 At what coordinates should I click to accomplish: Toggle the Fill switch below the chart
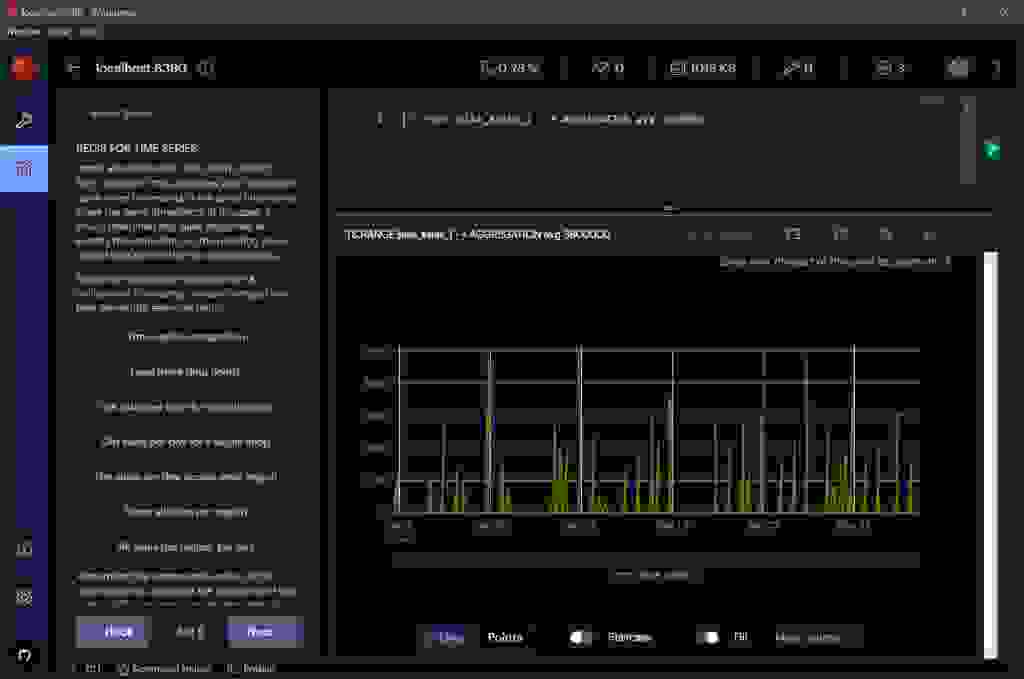point(712,636)
